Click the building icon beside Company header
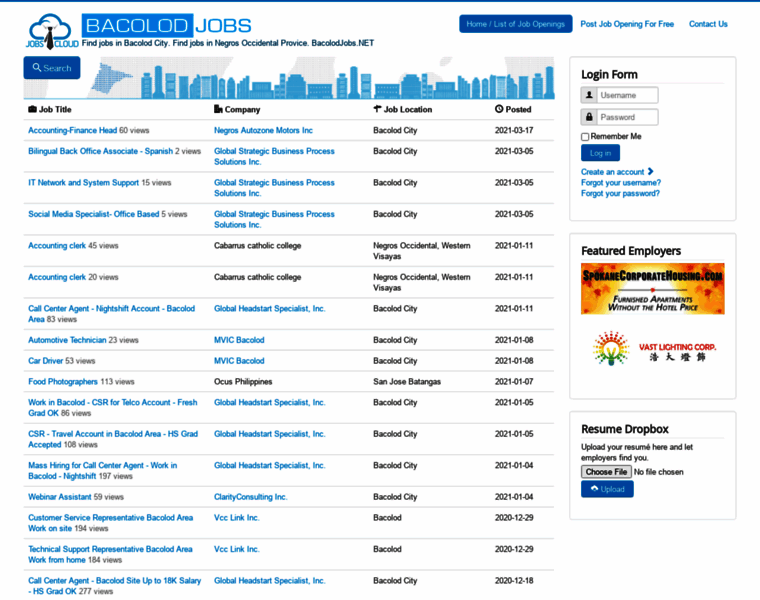760x600 pixels. pos(218,110)
